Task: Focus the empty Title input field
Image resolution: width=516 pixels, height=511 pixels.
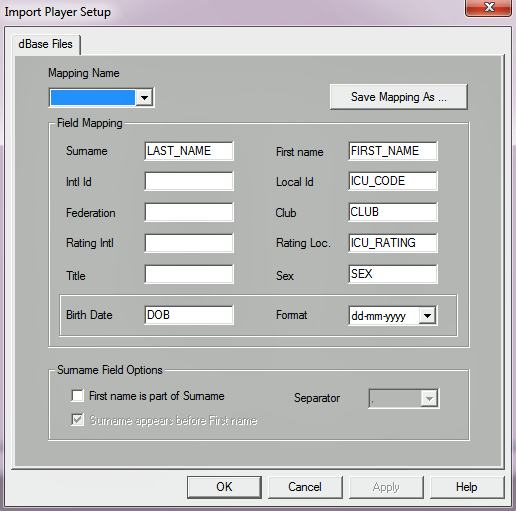Action: (189, 274)
